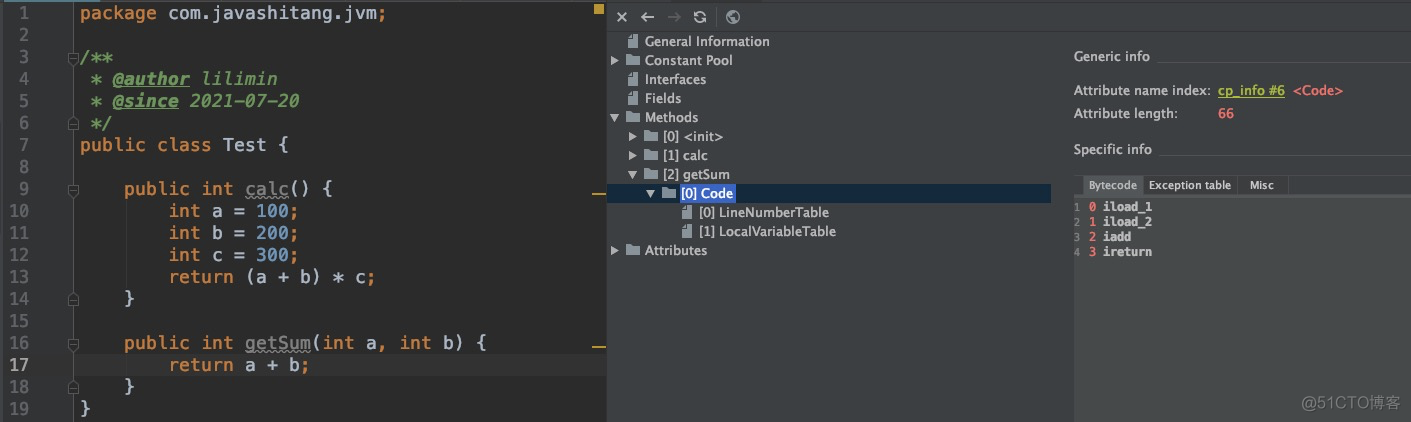Click the getSum method name in editor

coord(278,343)
